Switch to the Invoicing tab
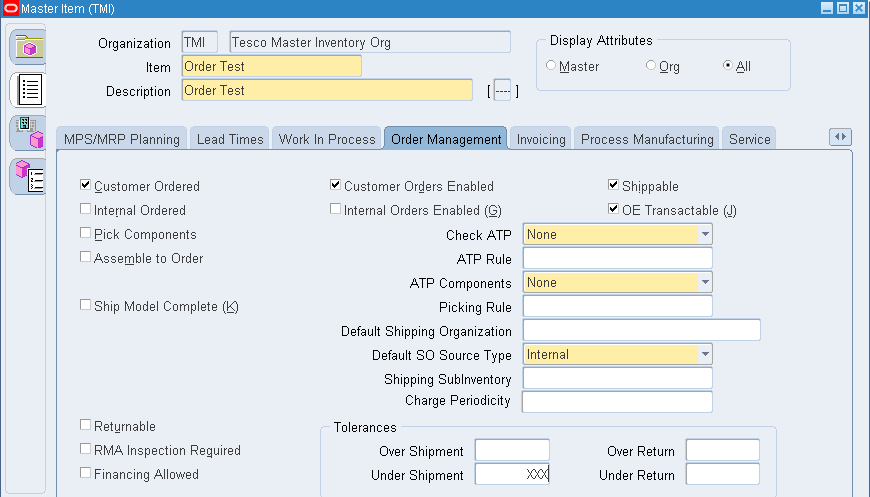This screenshot has height=497, width=870. click(x=541, y=139)
